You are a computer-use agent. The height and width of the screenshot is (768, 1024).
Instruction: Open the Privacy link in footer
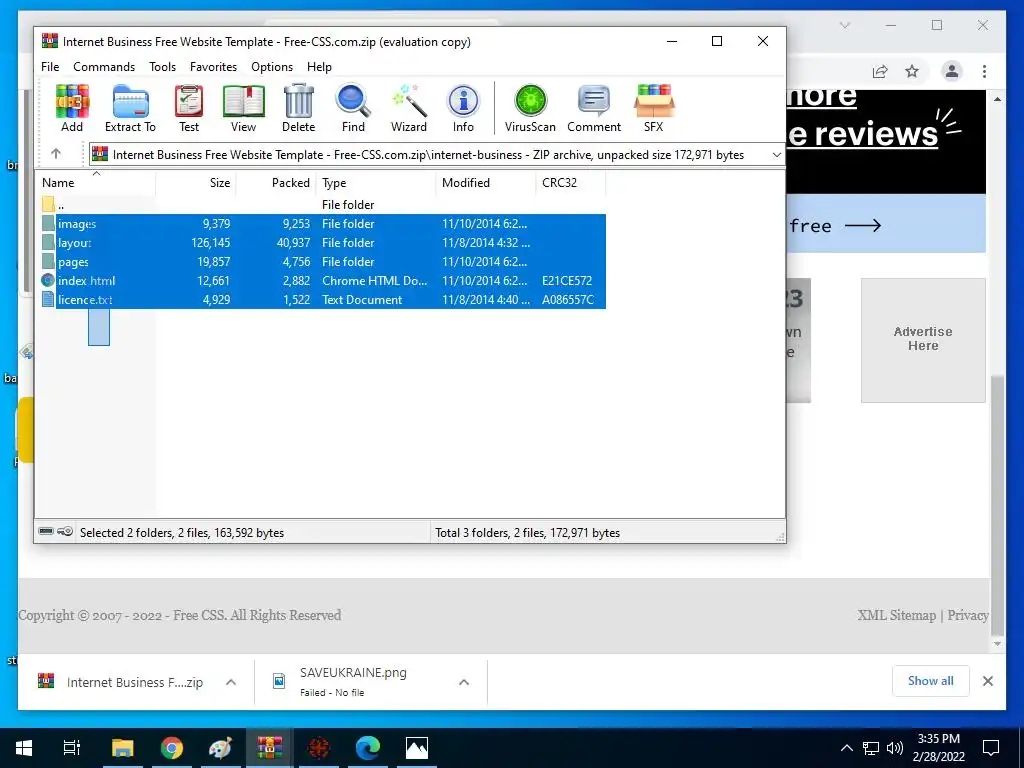click(x=968, y=615)
